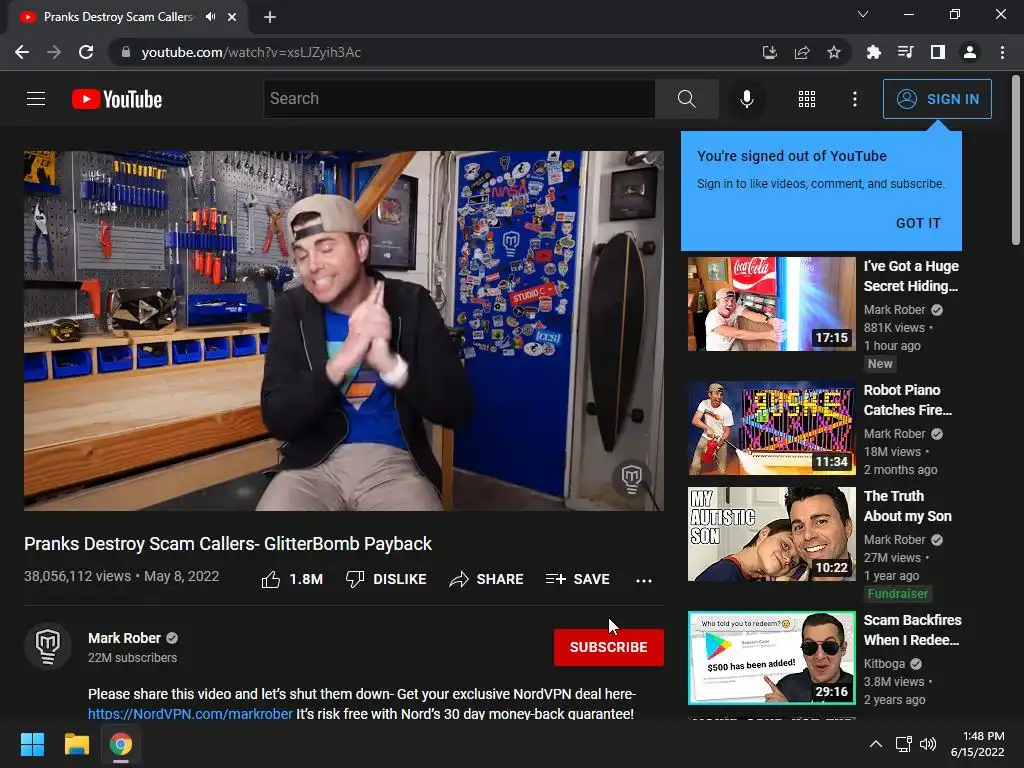Open a new browser tab
This screenshot has width=1024, height=768.
(270, 17)
